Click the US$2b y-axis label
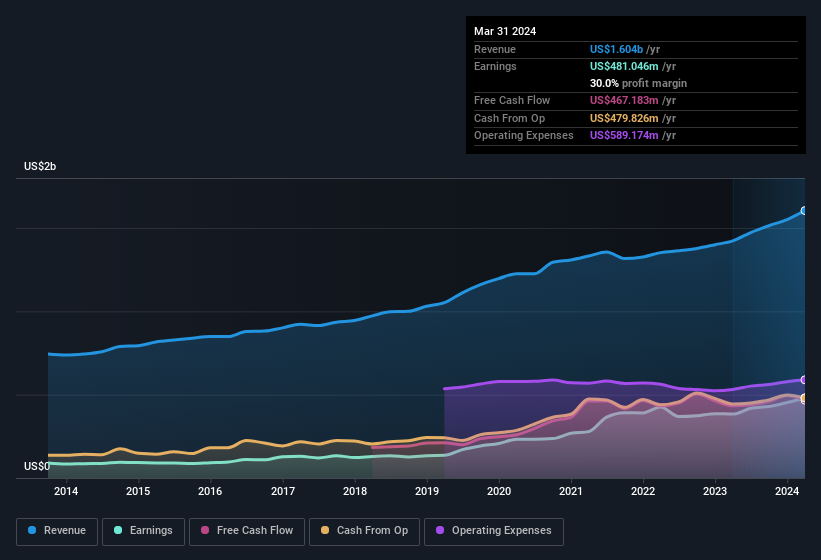821x560 pixels. point(40,166)
